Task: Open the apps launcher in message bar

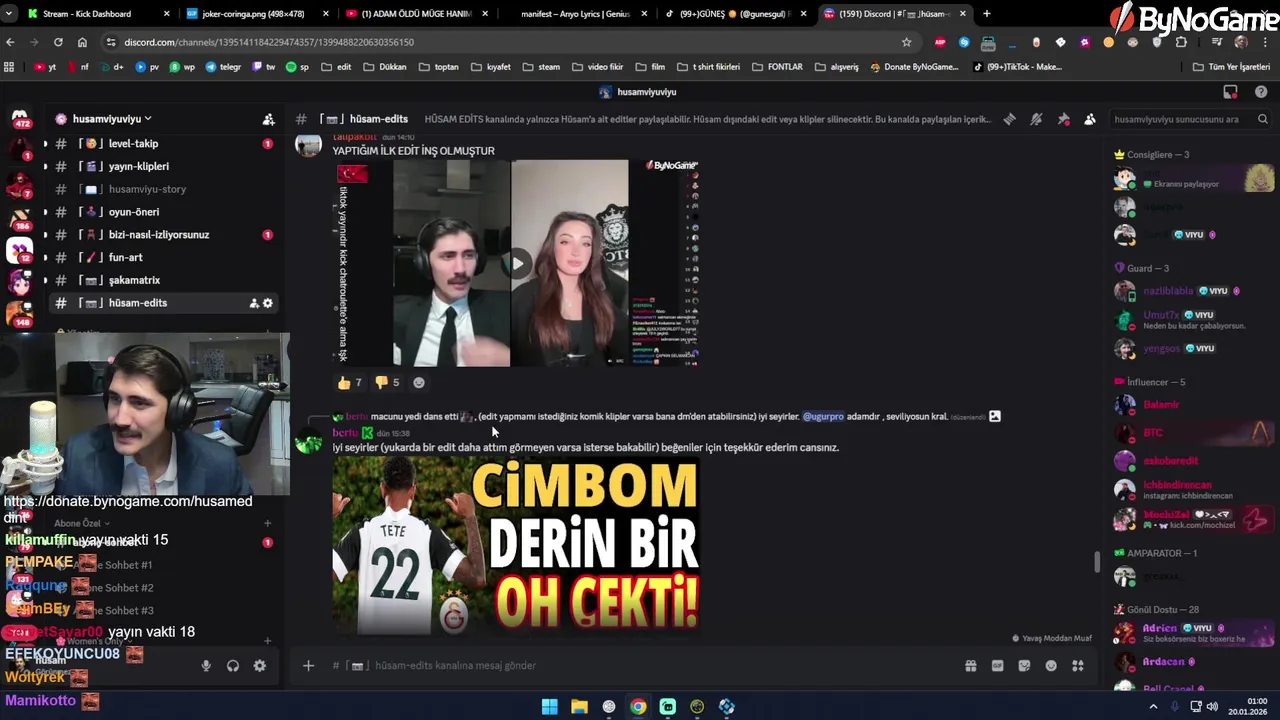Action: pos(1078,666)
